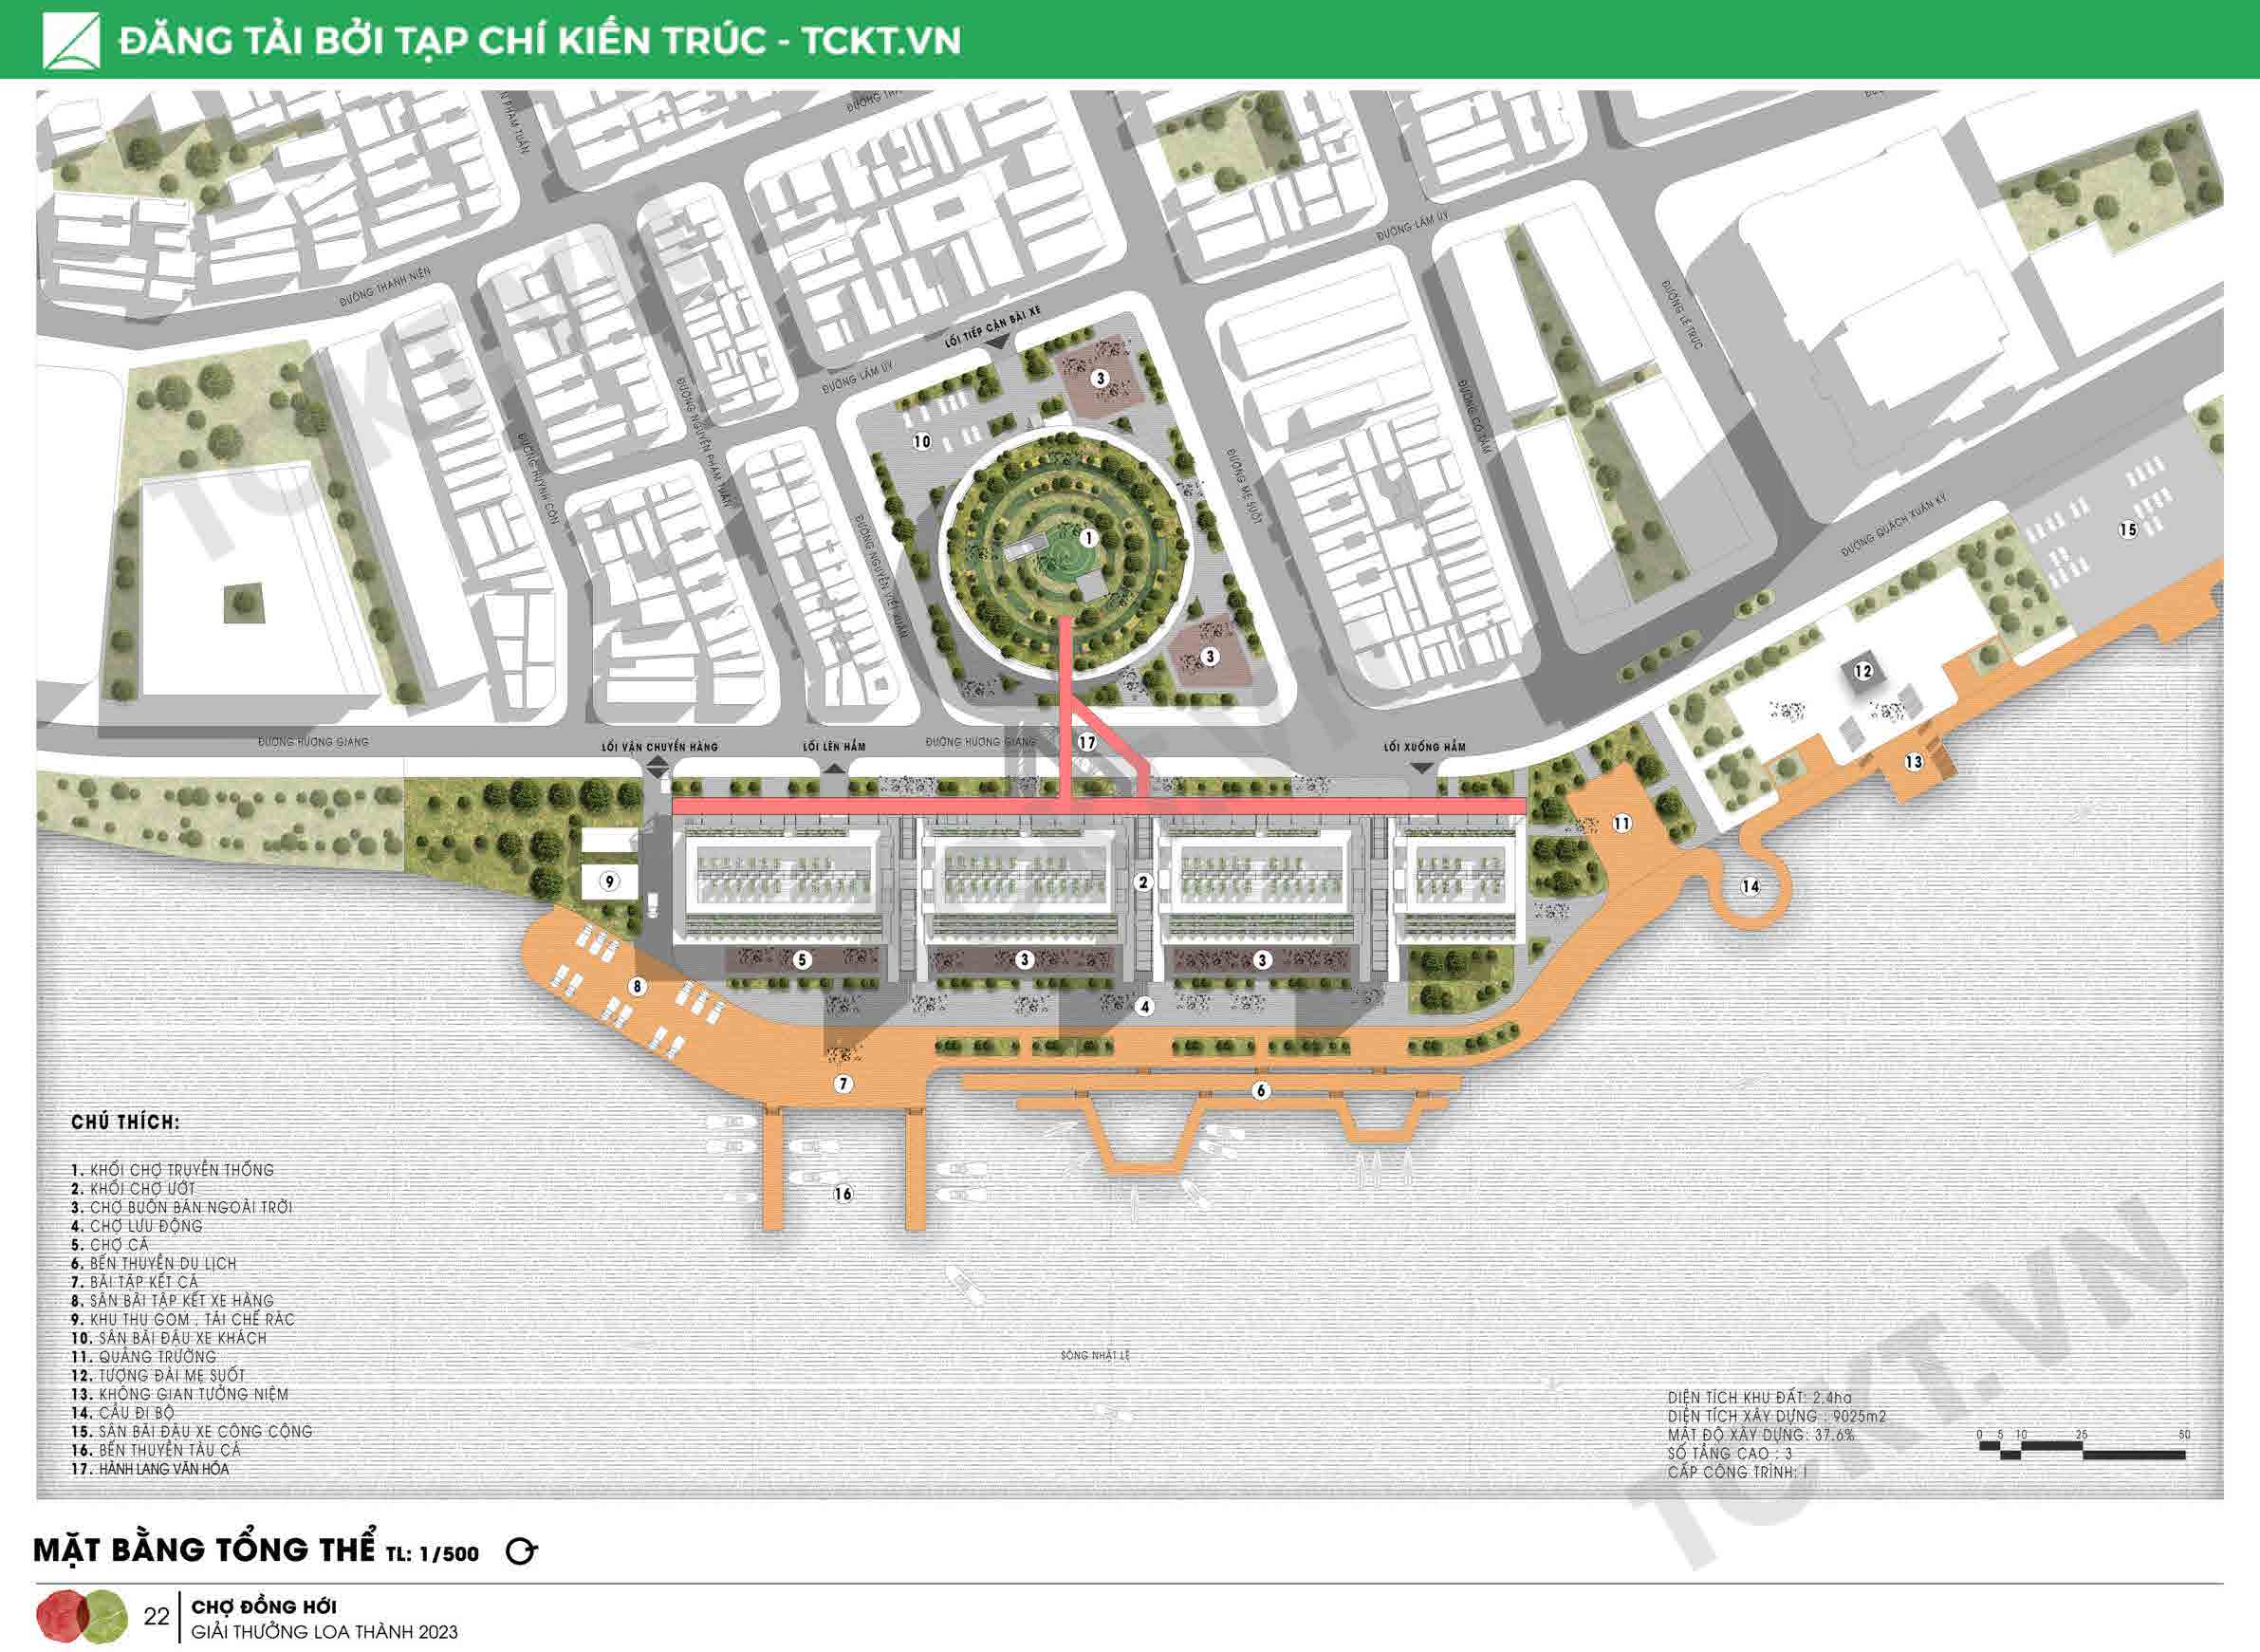The width and height of the screenshot is (2260, 1652).
Task: Click legend line 13. KHÔNG GIAN TƯỞNG NIỆM
Action: click(179, 1394)
